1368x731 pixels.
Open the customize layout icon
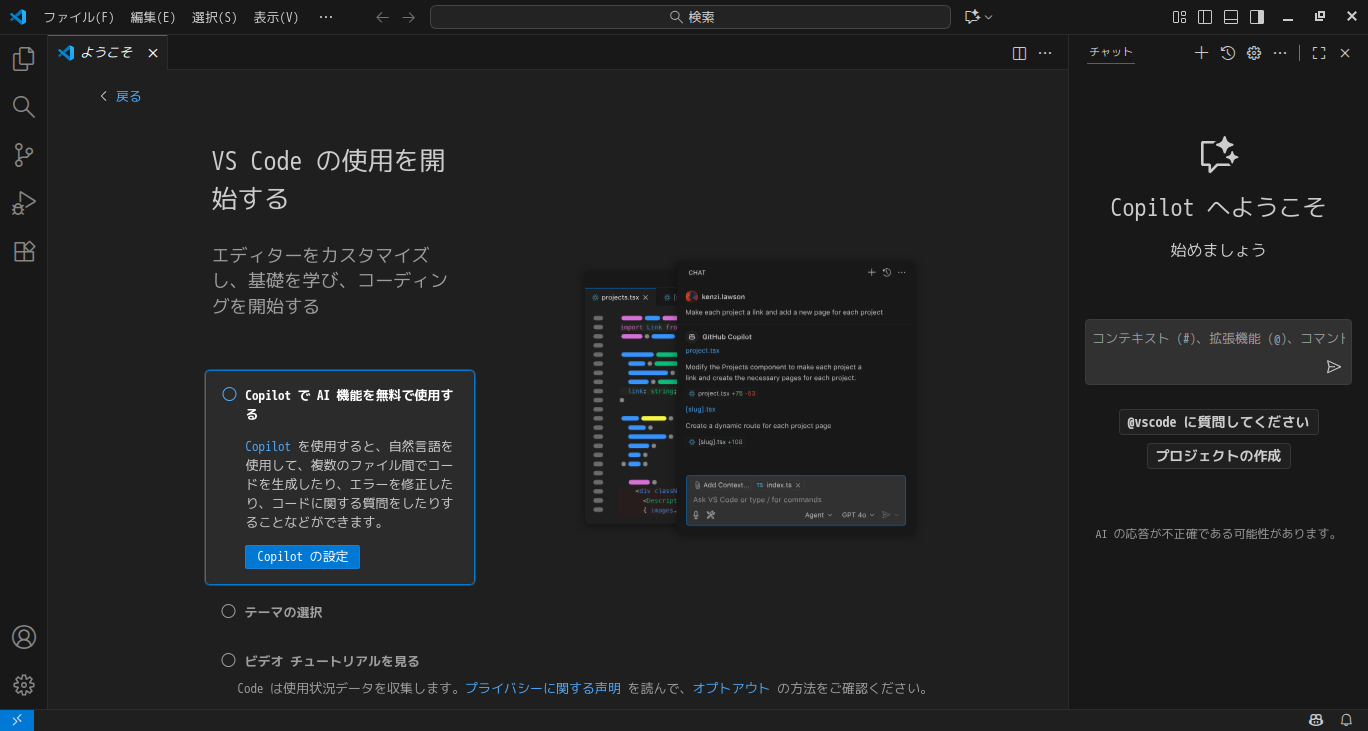pyautogui.click(x=1180, y=17)
